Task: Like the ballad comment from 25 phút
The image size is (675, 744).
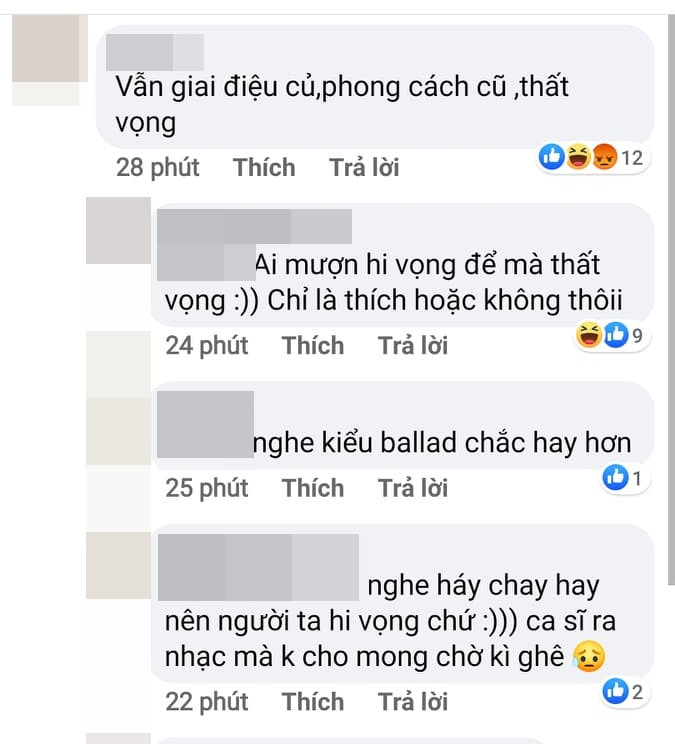Action: pos(313,488)
